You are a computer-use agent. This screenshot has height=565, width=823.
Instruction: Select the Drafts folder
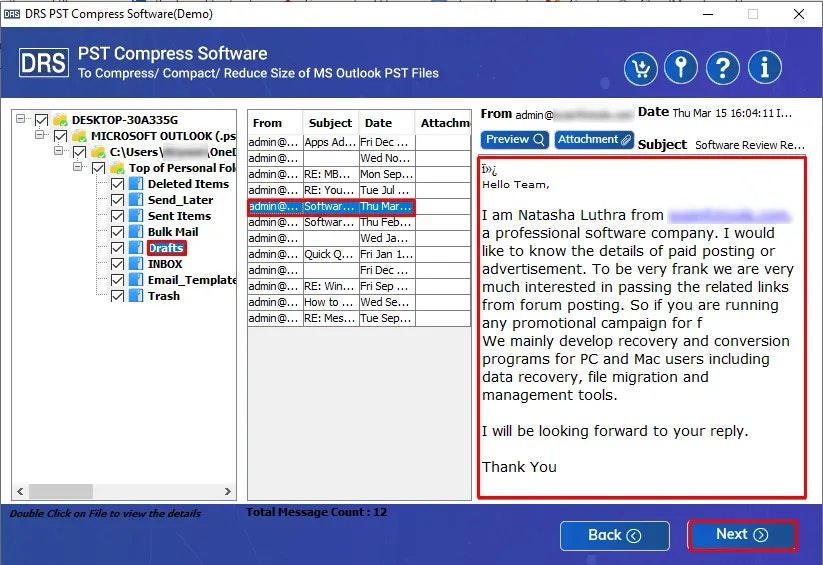[166, 248]
